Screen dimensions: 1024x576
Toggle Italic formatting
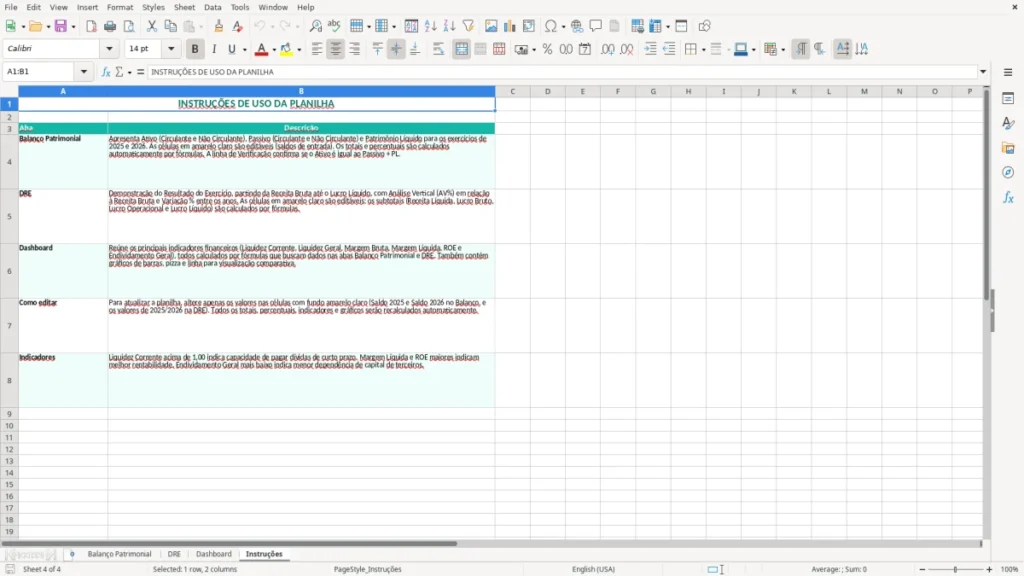[x=214, y=49]
